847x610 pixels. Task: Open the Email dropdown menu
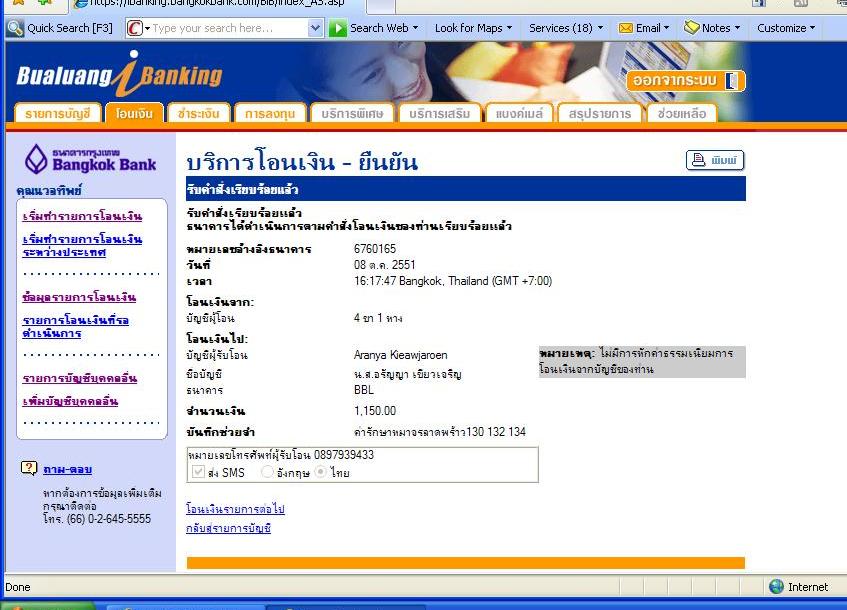coord(667,28)
